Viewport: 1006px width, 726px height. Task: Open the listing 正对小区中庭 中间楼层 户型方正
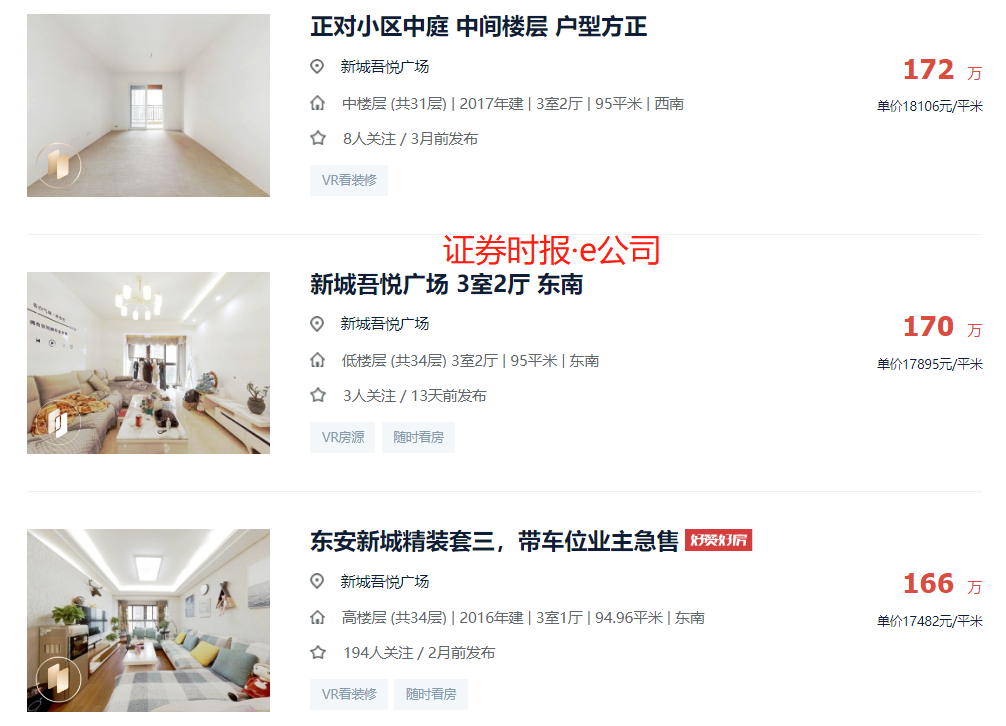[479, 27]
